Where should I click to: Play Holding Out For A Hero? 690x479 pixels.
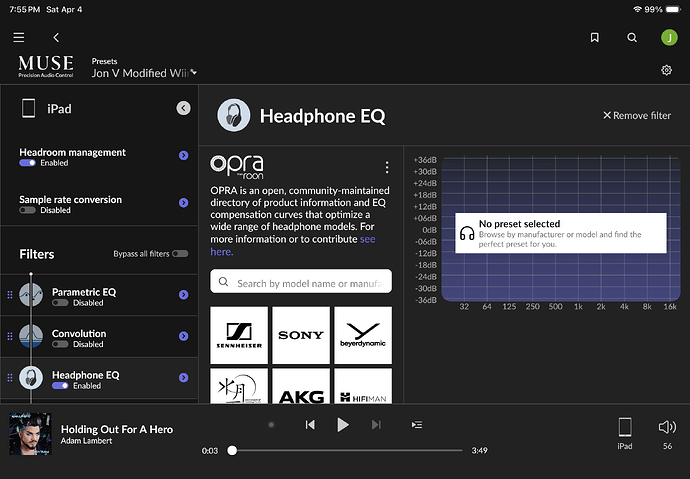pos(342,424)
